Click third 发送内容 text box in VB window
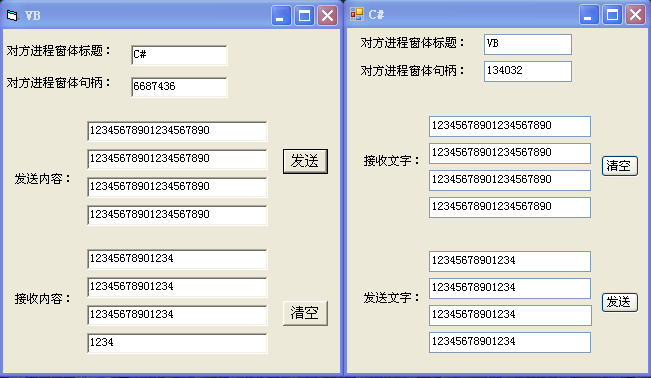This screenshot has height=378, width=651. pos(177,187)
